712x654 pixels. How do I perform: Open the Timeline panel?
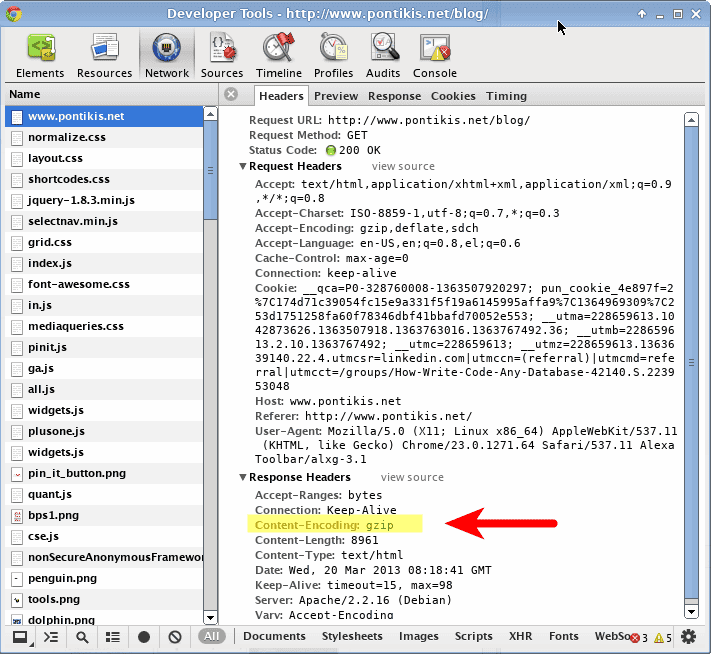tap(279, 55)
